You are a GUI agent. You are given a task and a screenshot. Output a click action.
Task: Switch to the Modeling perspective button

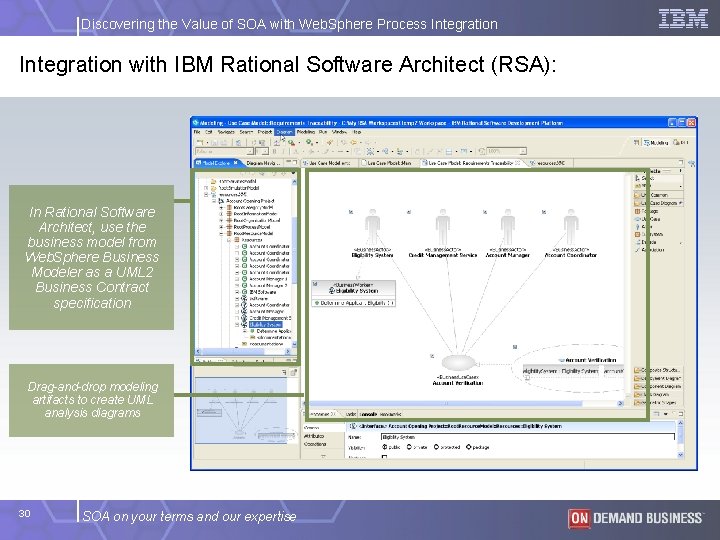[x=656, y=143]
